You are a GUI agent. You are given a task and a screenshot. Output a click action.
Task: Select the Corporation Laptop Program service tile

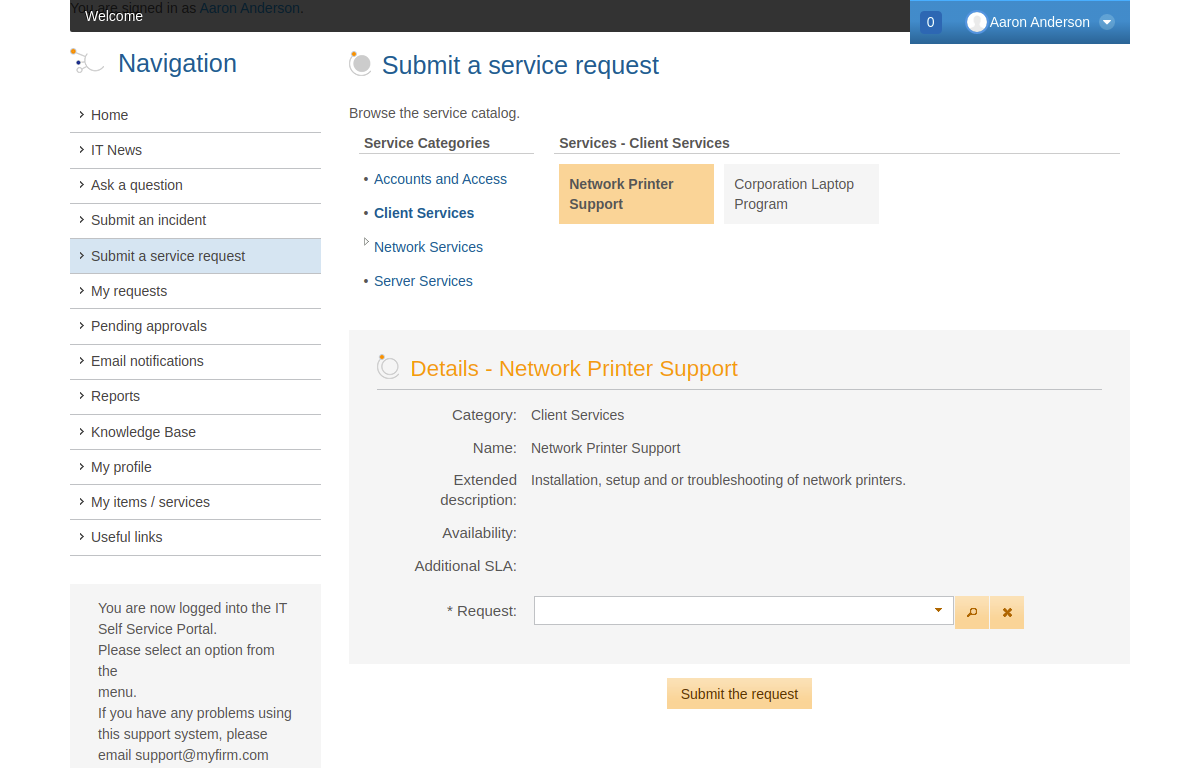click(800, 194)
